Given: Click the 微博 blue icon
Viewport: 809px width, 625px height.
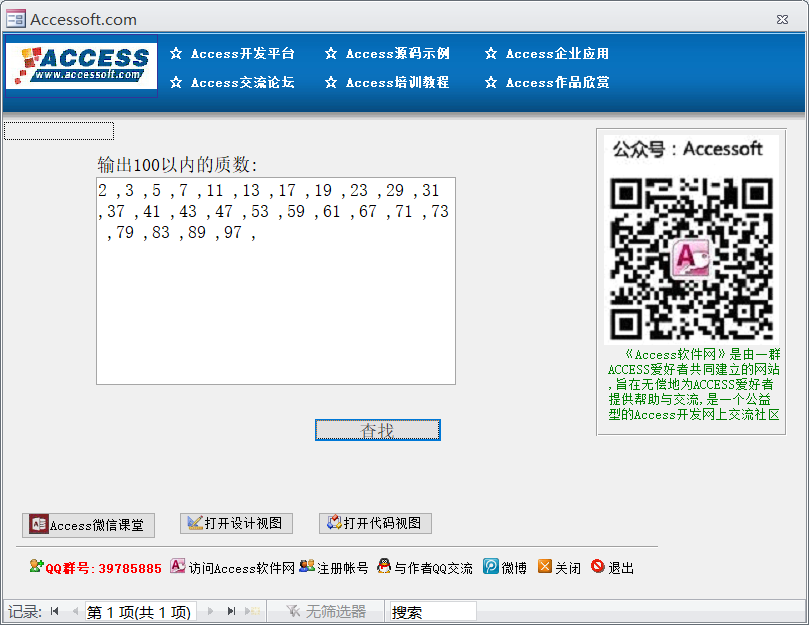Looking at the screenshot, I should click(x=491, y=566).
